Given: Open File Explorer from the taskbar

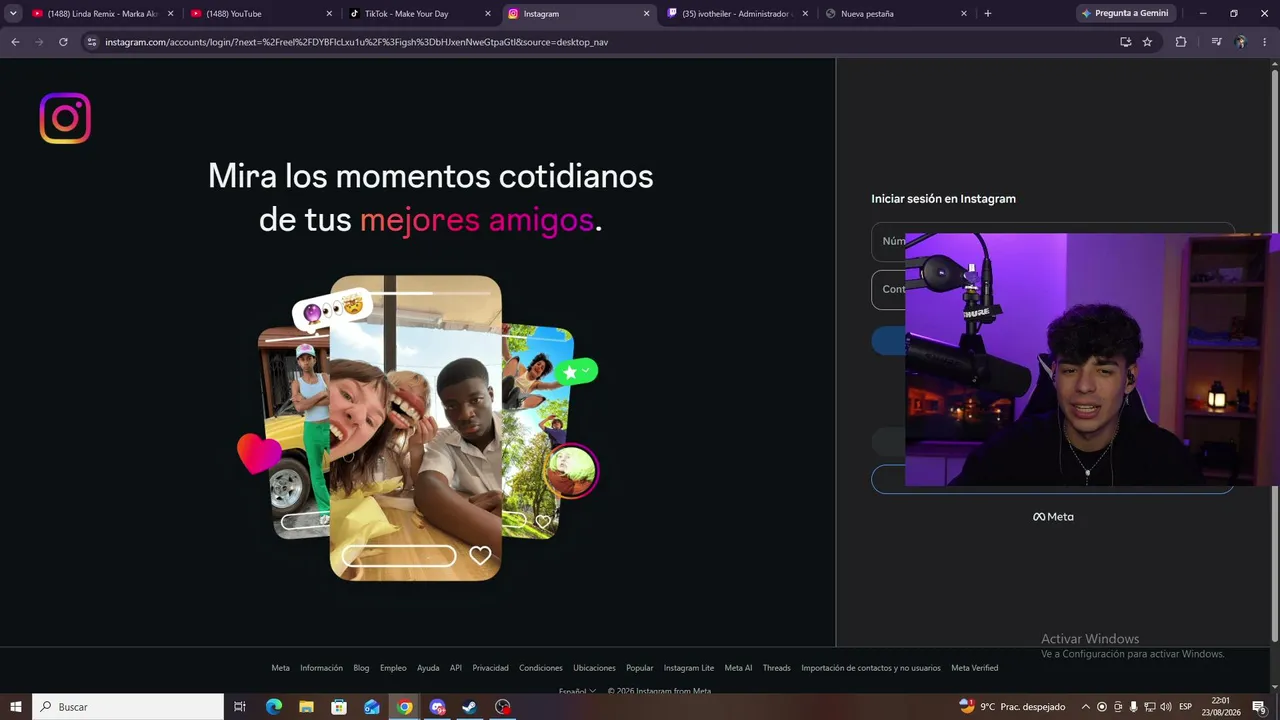Looking at the screenshot, I should click(306, 707).
